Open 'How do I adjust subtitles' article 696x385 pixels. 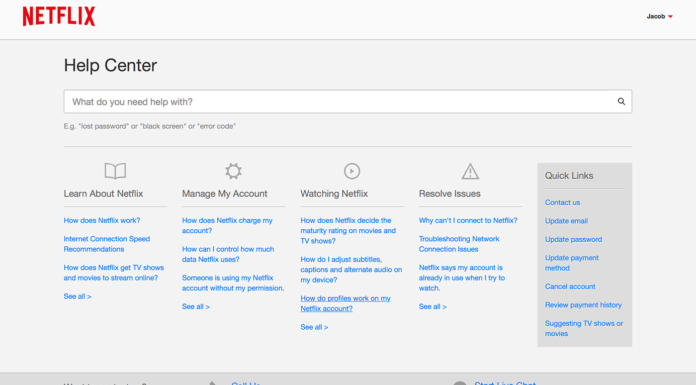tap(351, 270)
